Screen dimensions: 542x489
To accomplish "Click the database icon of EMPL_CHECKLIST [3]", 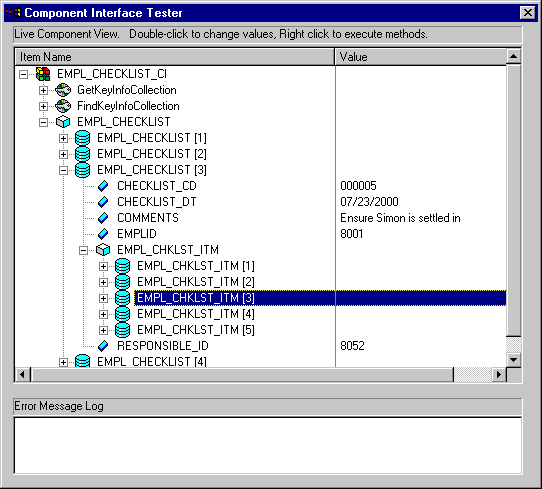I will tap(83, 170).
